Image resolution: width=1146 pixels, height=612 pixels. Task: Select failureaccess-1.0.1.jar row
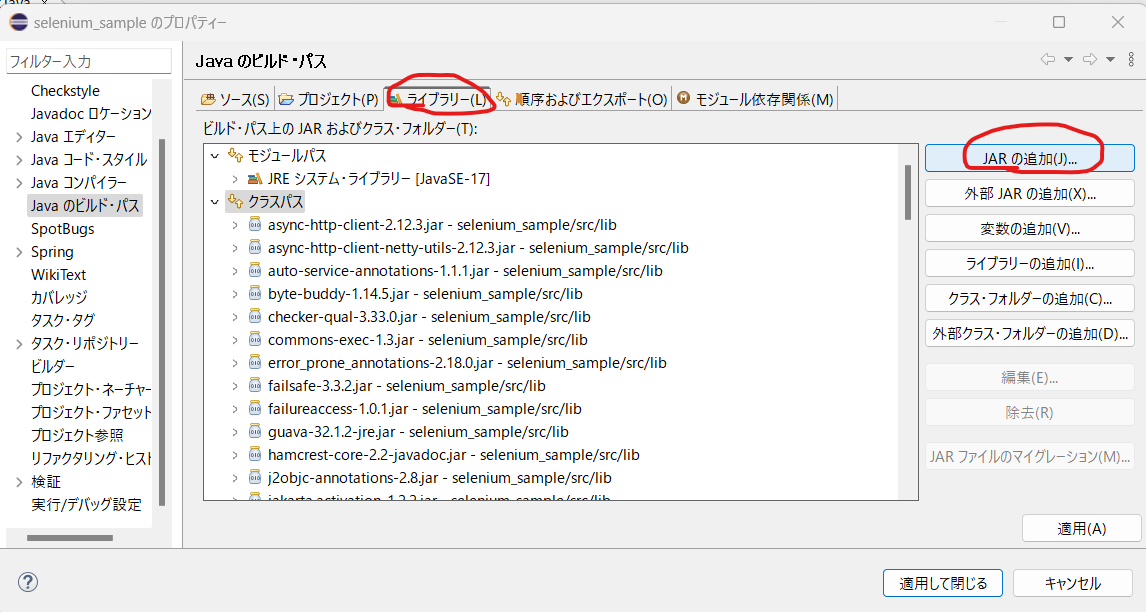425,409
